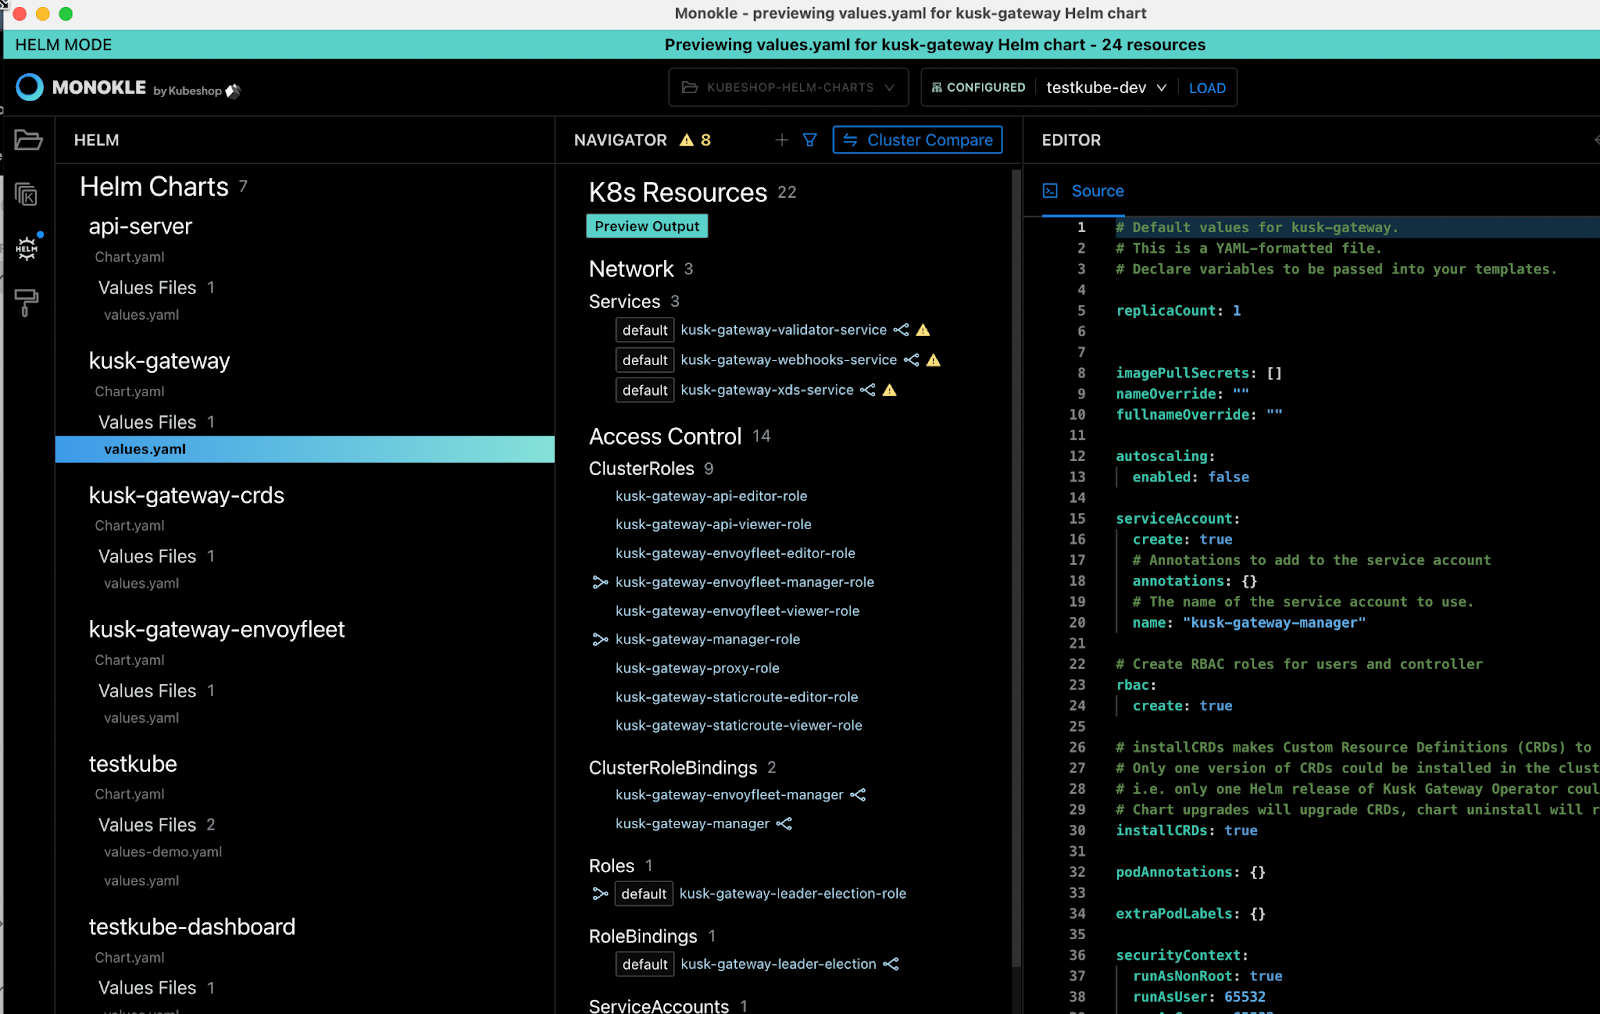Select values.yaml under kusk-gateway chart
The image size is (1600, 1014).
click(x=305, y=449)
